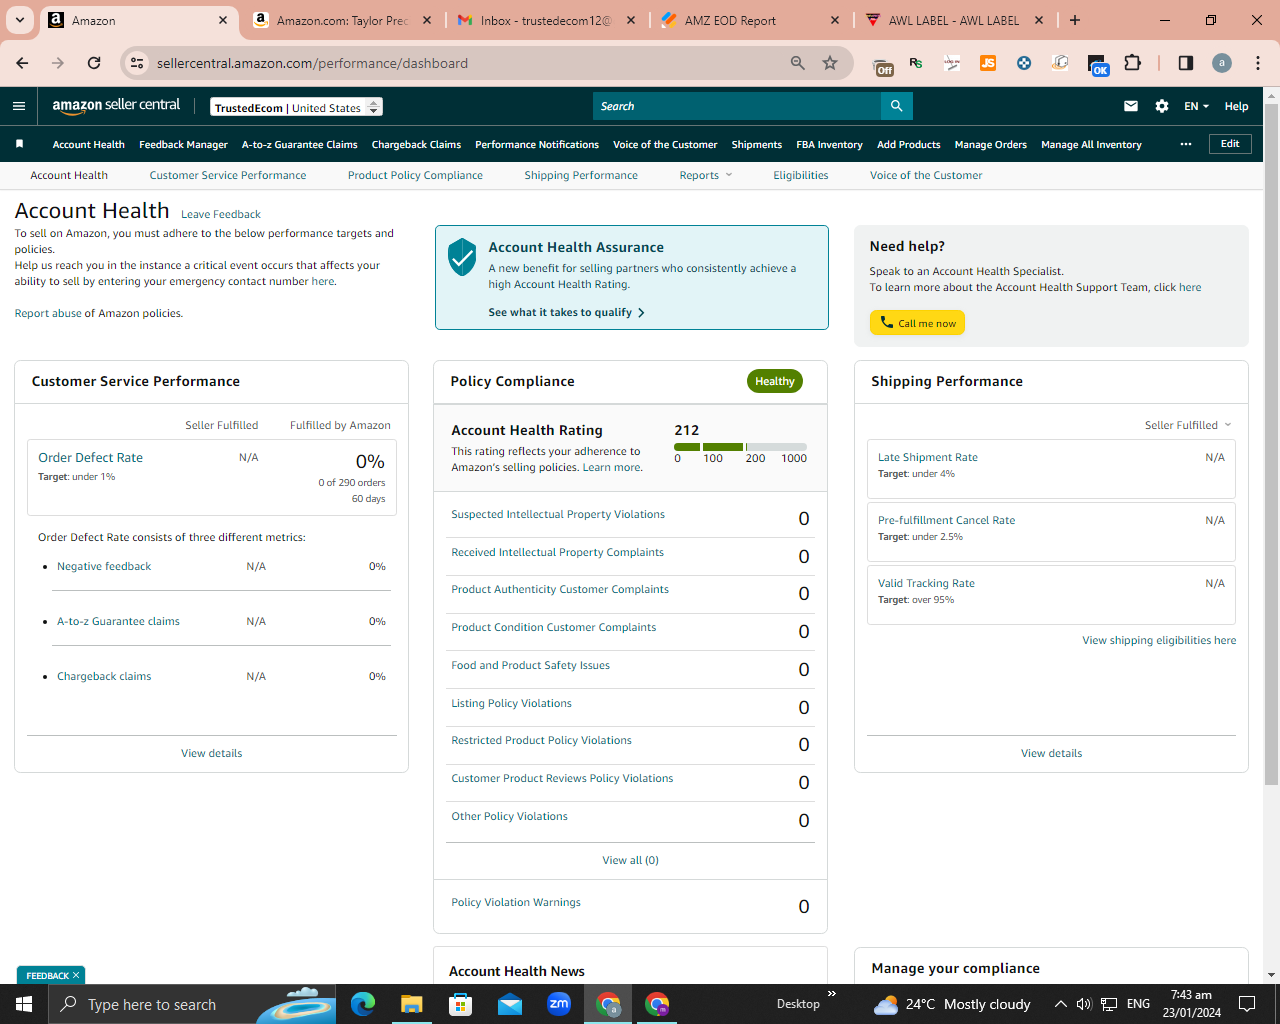This screenshot has height=1024, width=1280.
Task: Bookmark this page with the star icon
Action: click(830, 63)
